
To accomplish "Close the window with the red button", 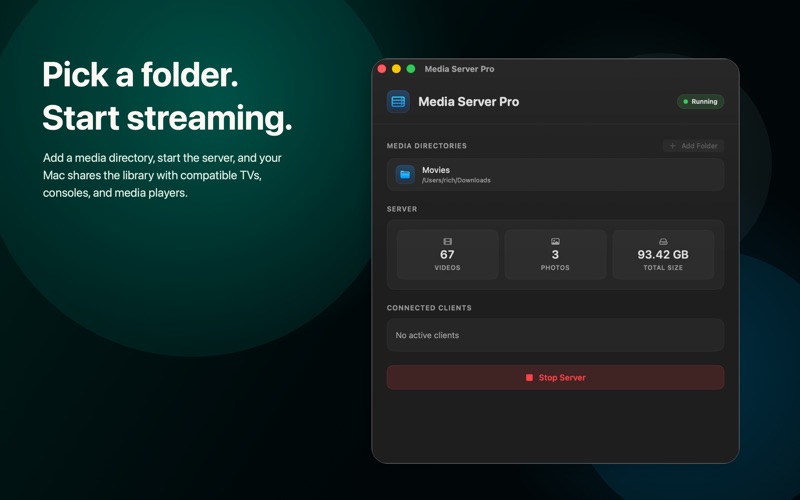I will [x=382, y=69].
